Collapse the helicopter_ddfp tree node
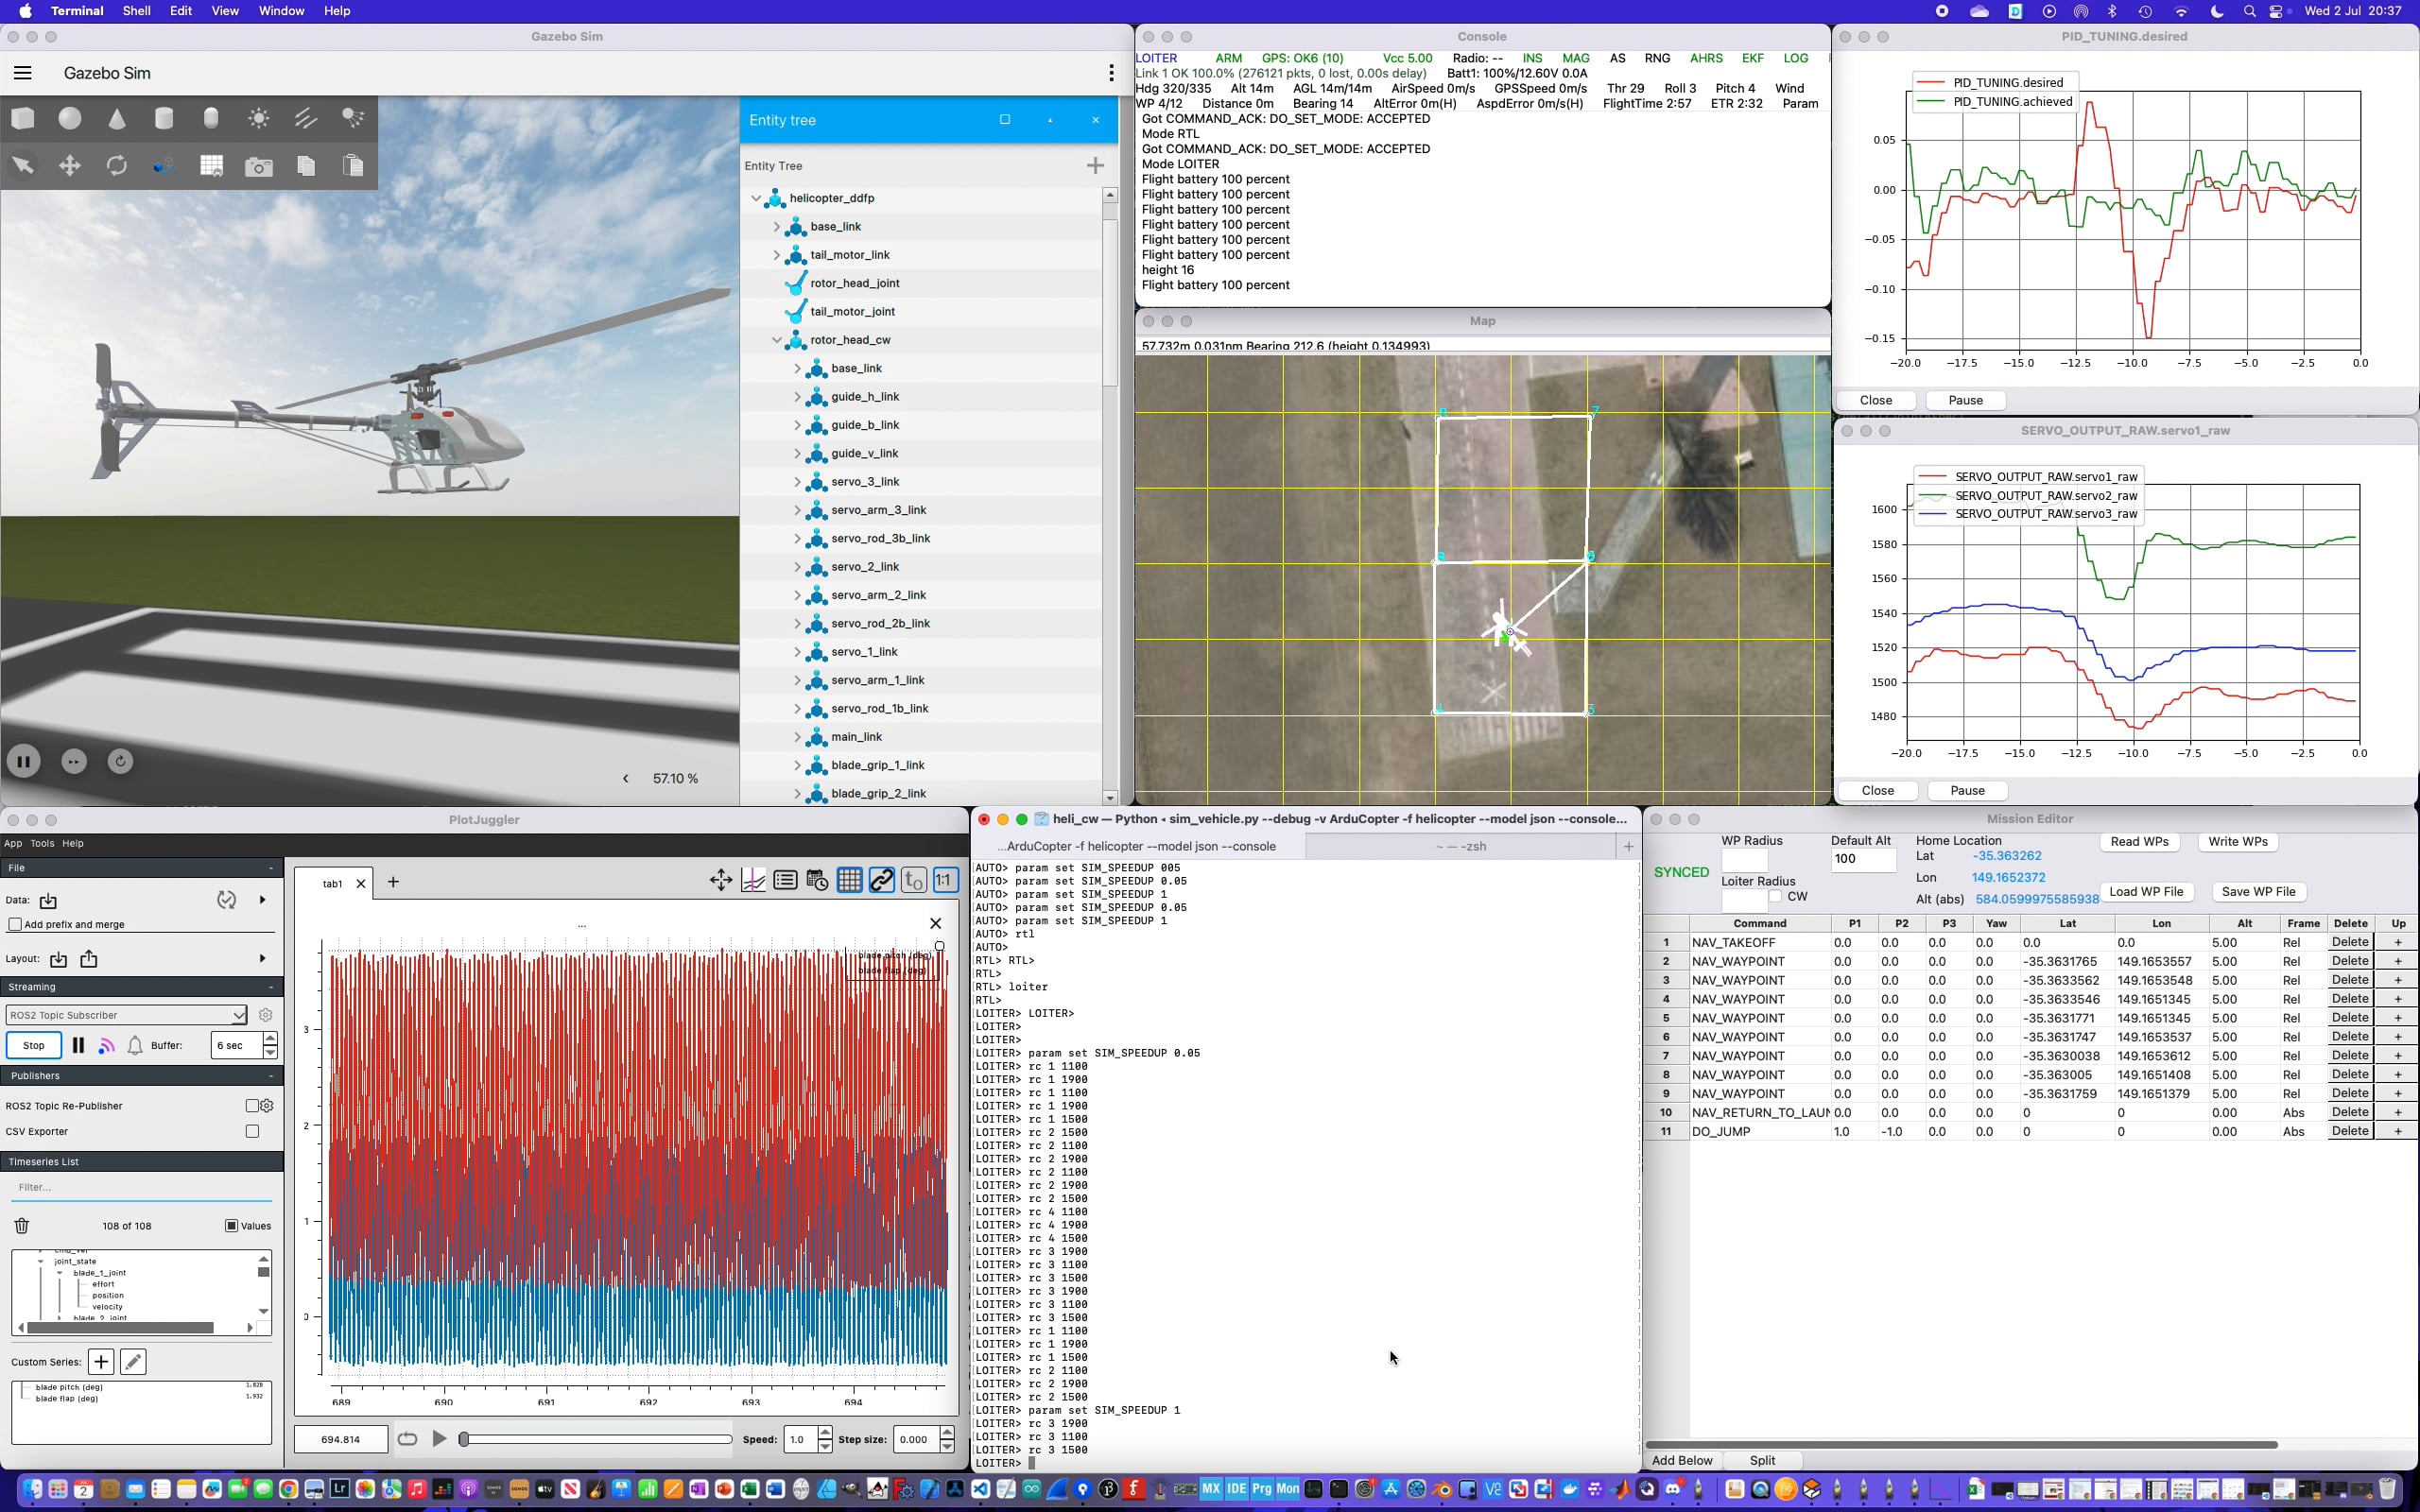Viewport: 2420px width, 1512px height. 756,199
